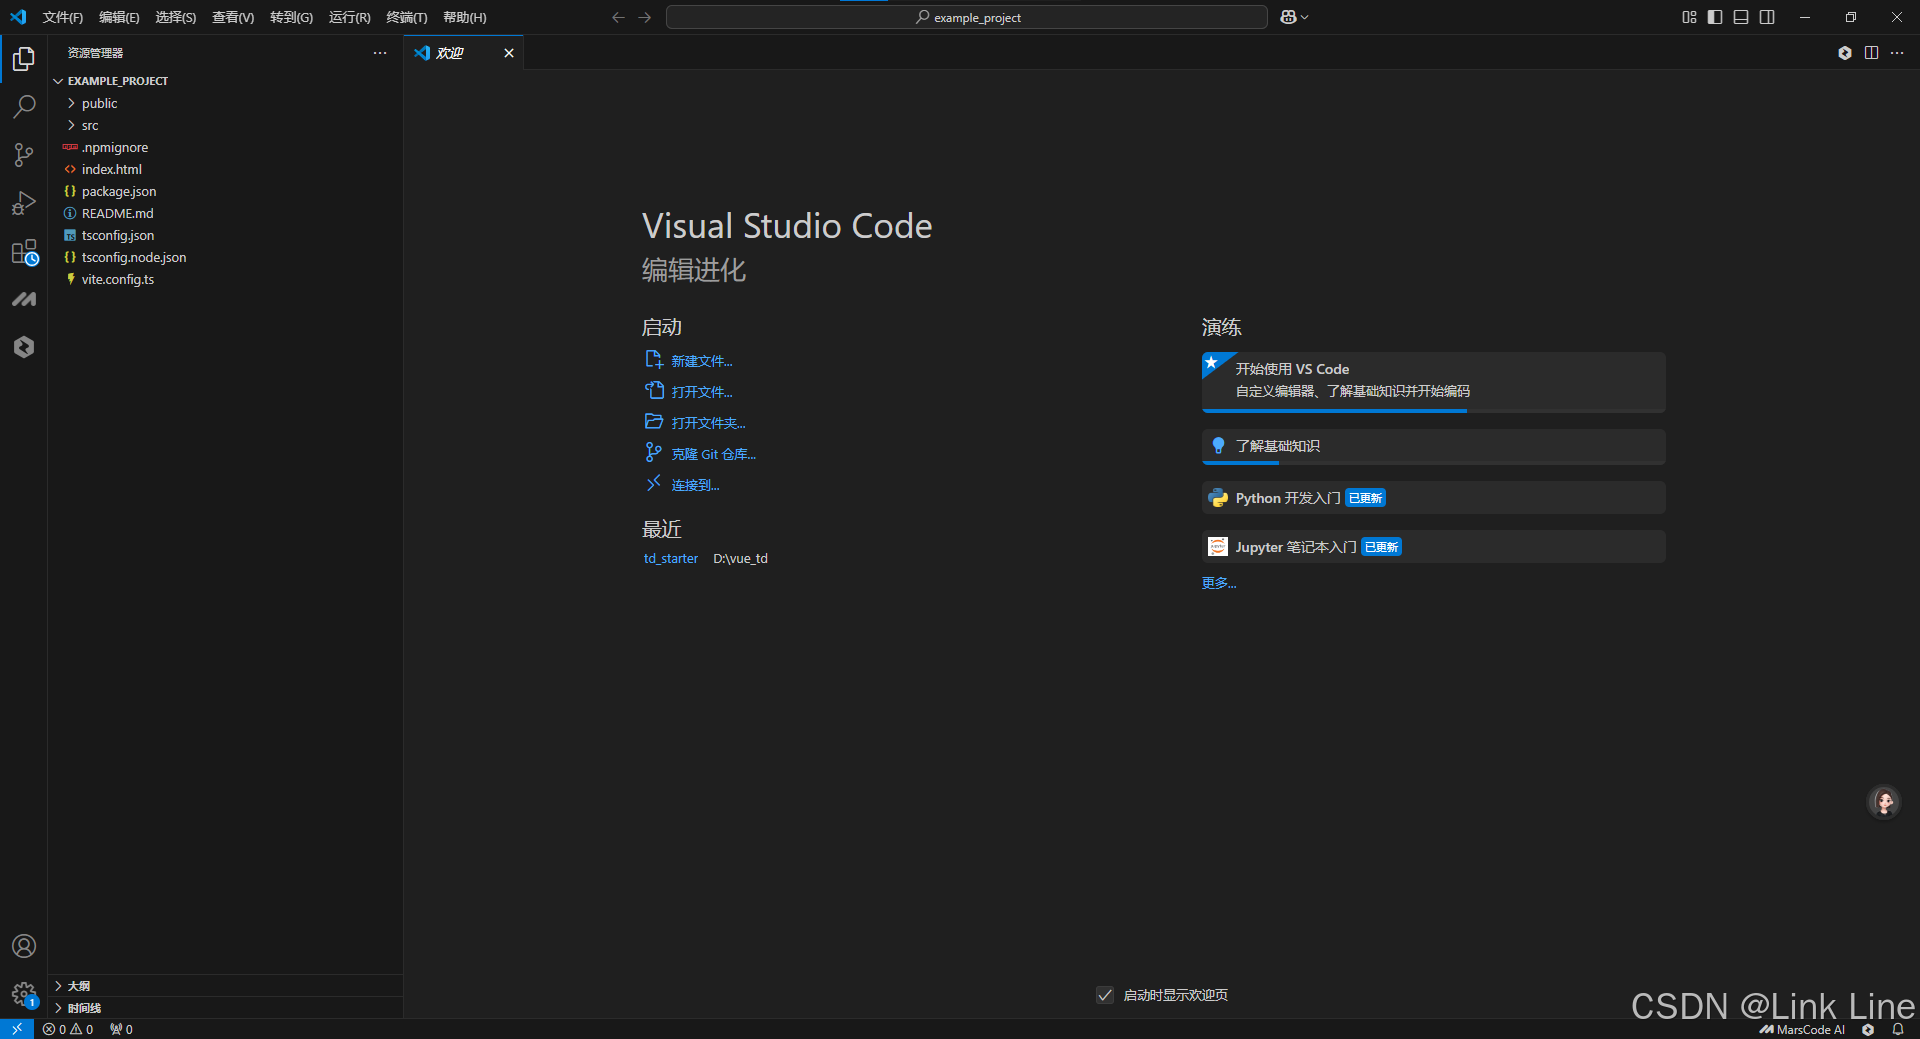
Task: Click the 更多... walkthroughs link
Action: (1219, 583)
